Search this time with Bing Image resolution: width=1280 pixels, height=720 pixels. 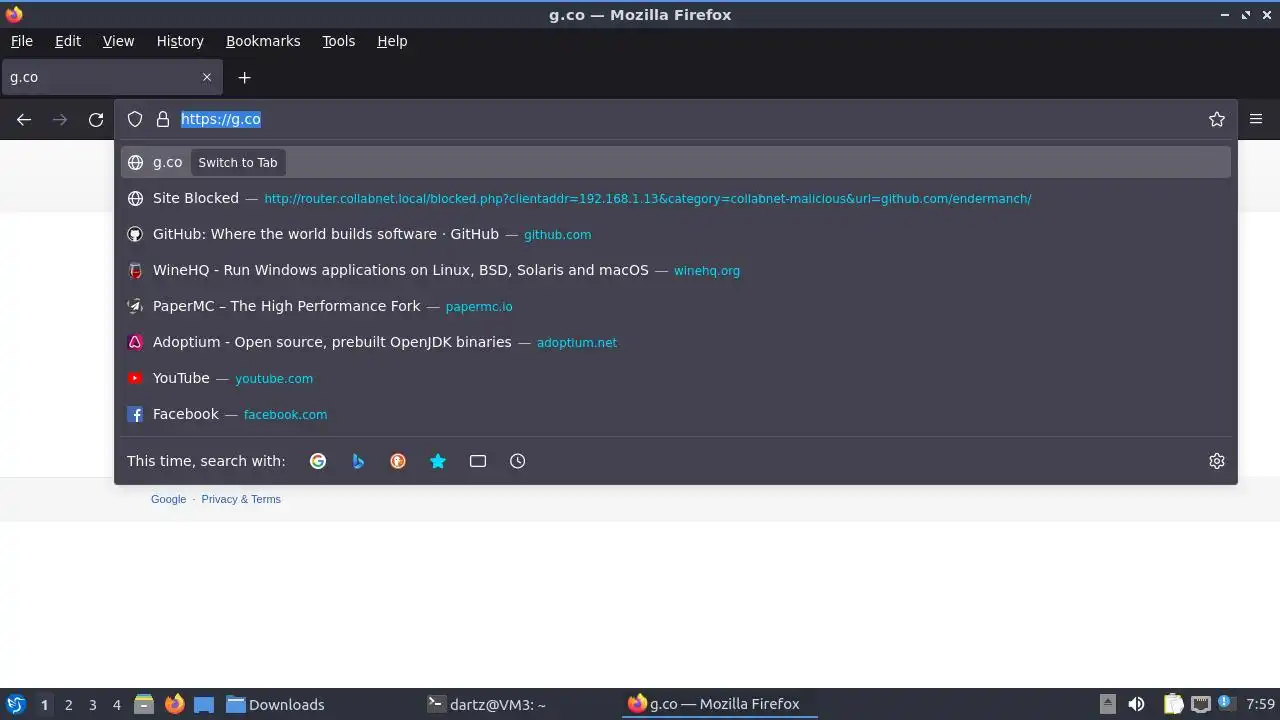pyautogui.click(x=358, y=461)
